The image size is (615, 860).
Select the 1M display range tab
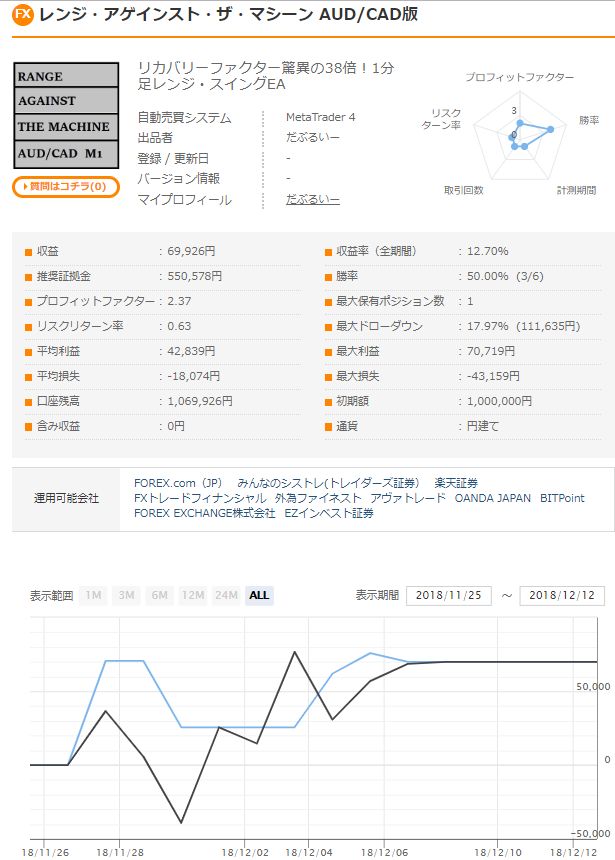coord(93,595)
